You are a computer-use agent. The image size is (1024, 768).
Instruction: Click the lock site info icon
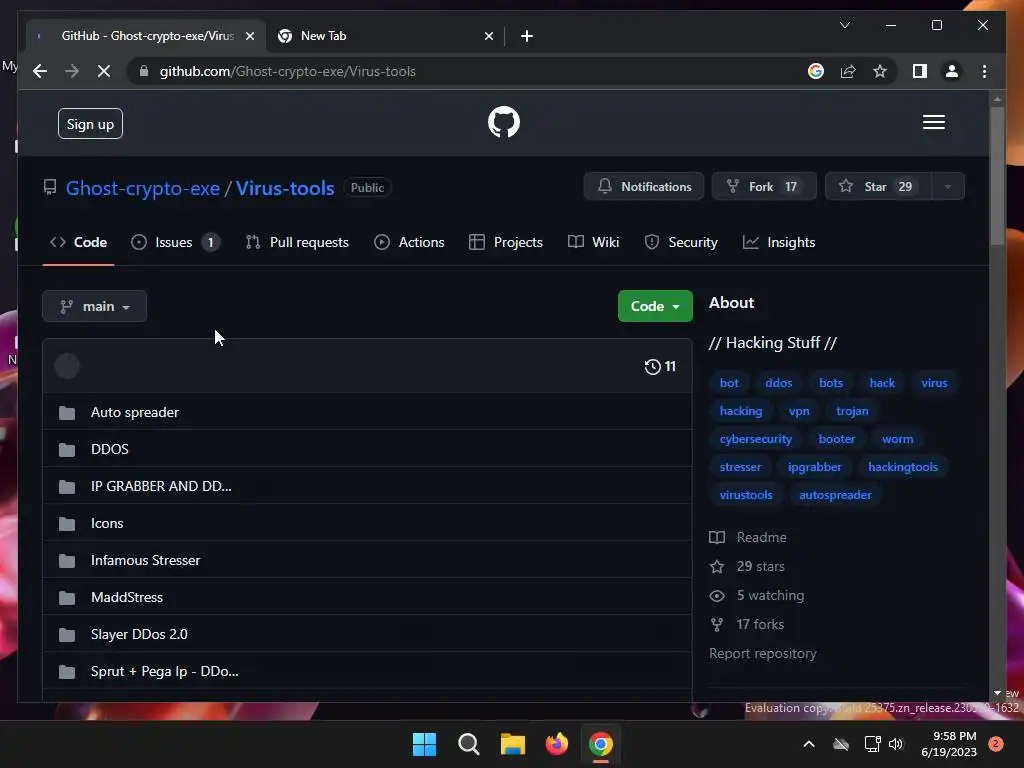[x=144, y=71]
